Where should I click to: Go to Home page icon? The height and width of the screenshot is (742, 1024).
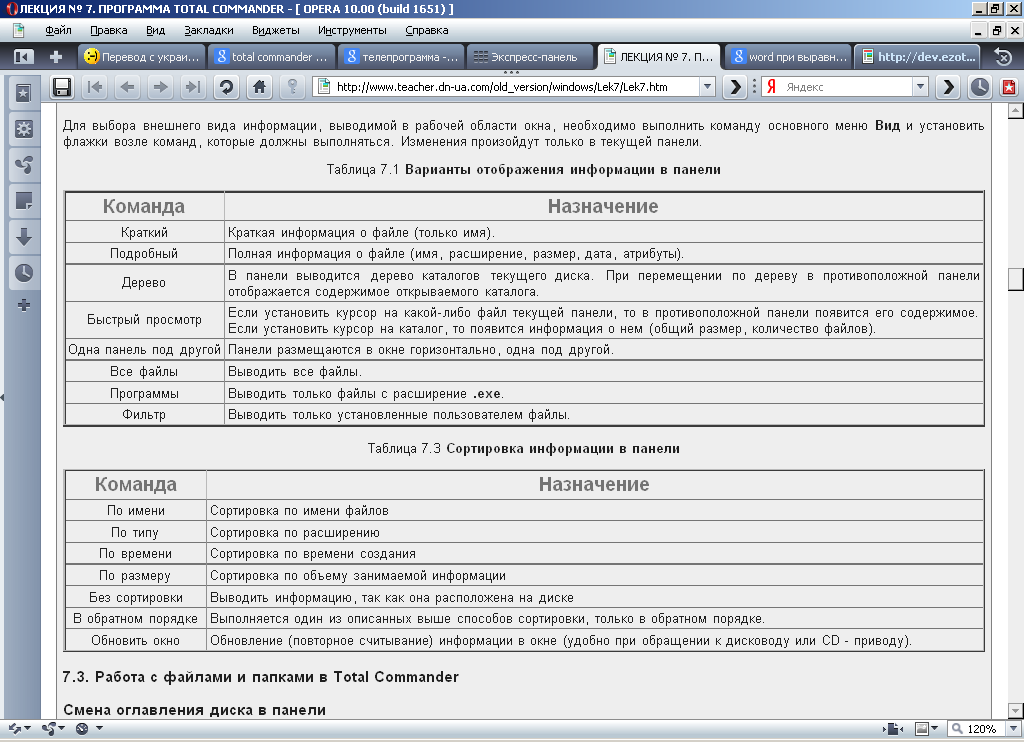[259, 87]
